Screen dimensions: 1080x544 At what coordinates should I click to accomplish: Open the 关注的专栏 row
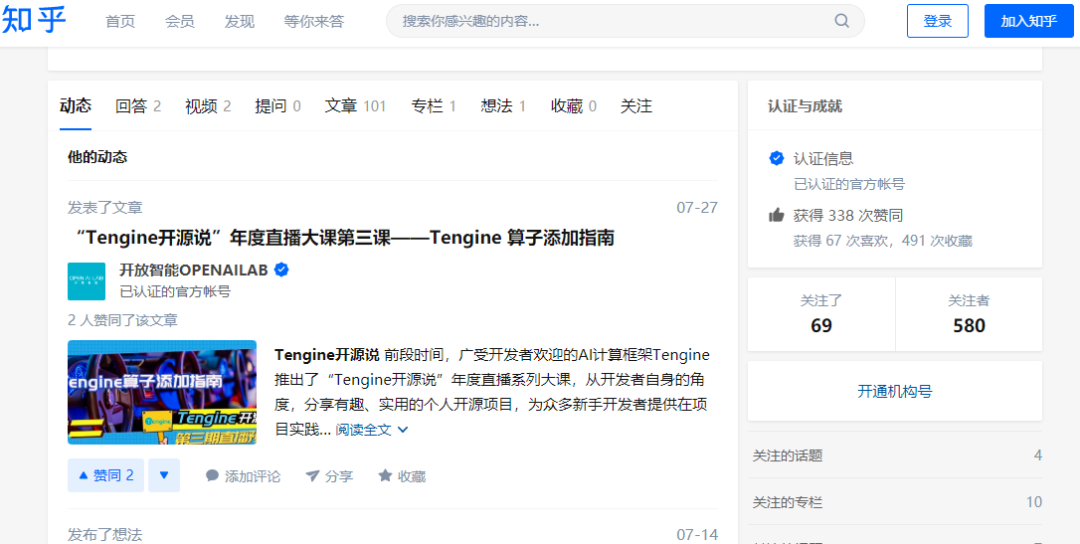click(x=895, y=502)
